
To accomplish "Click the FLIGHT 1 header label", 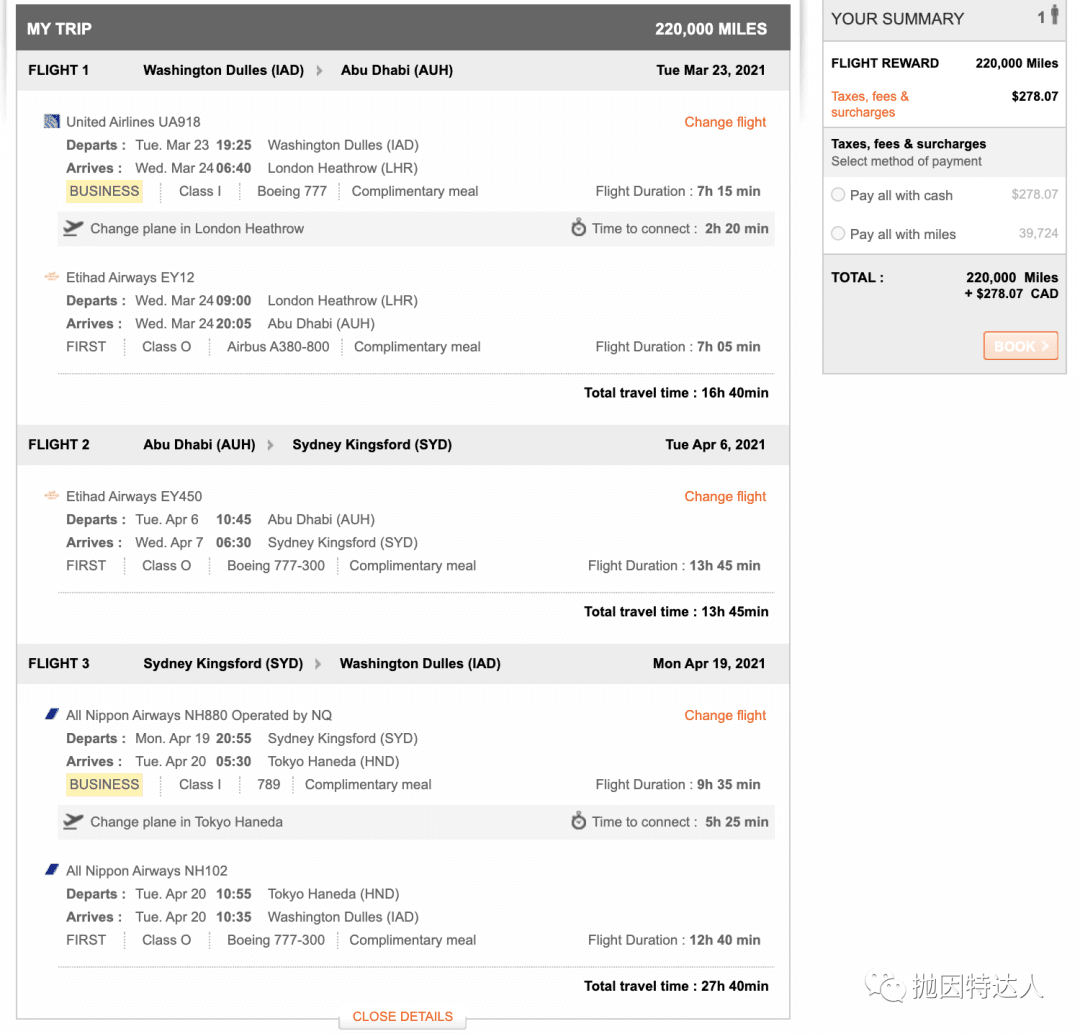I will click(59, 70).
